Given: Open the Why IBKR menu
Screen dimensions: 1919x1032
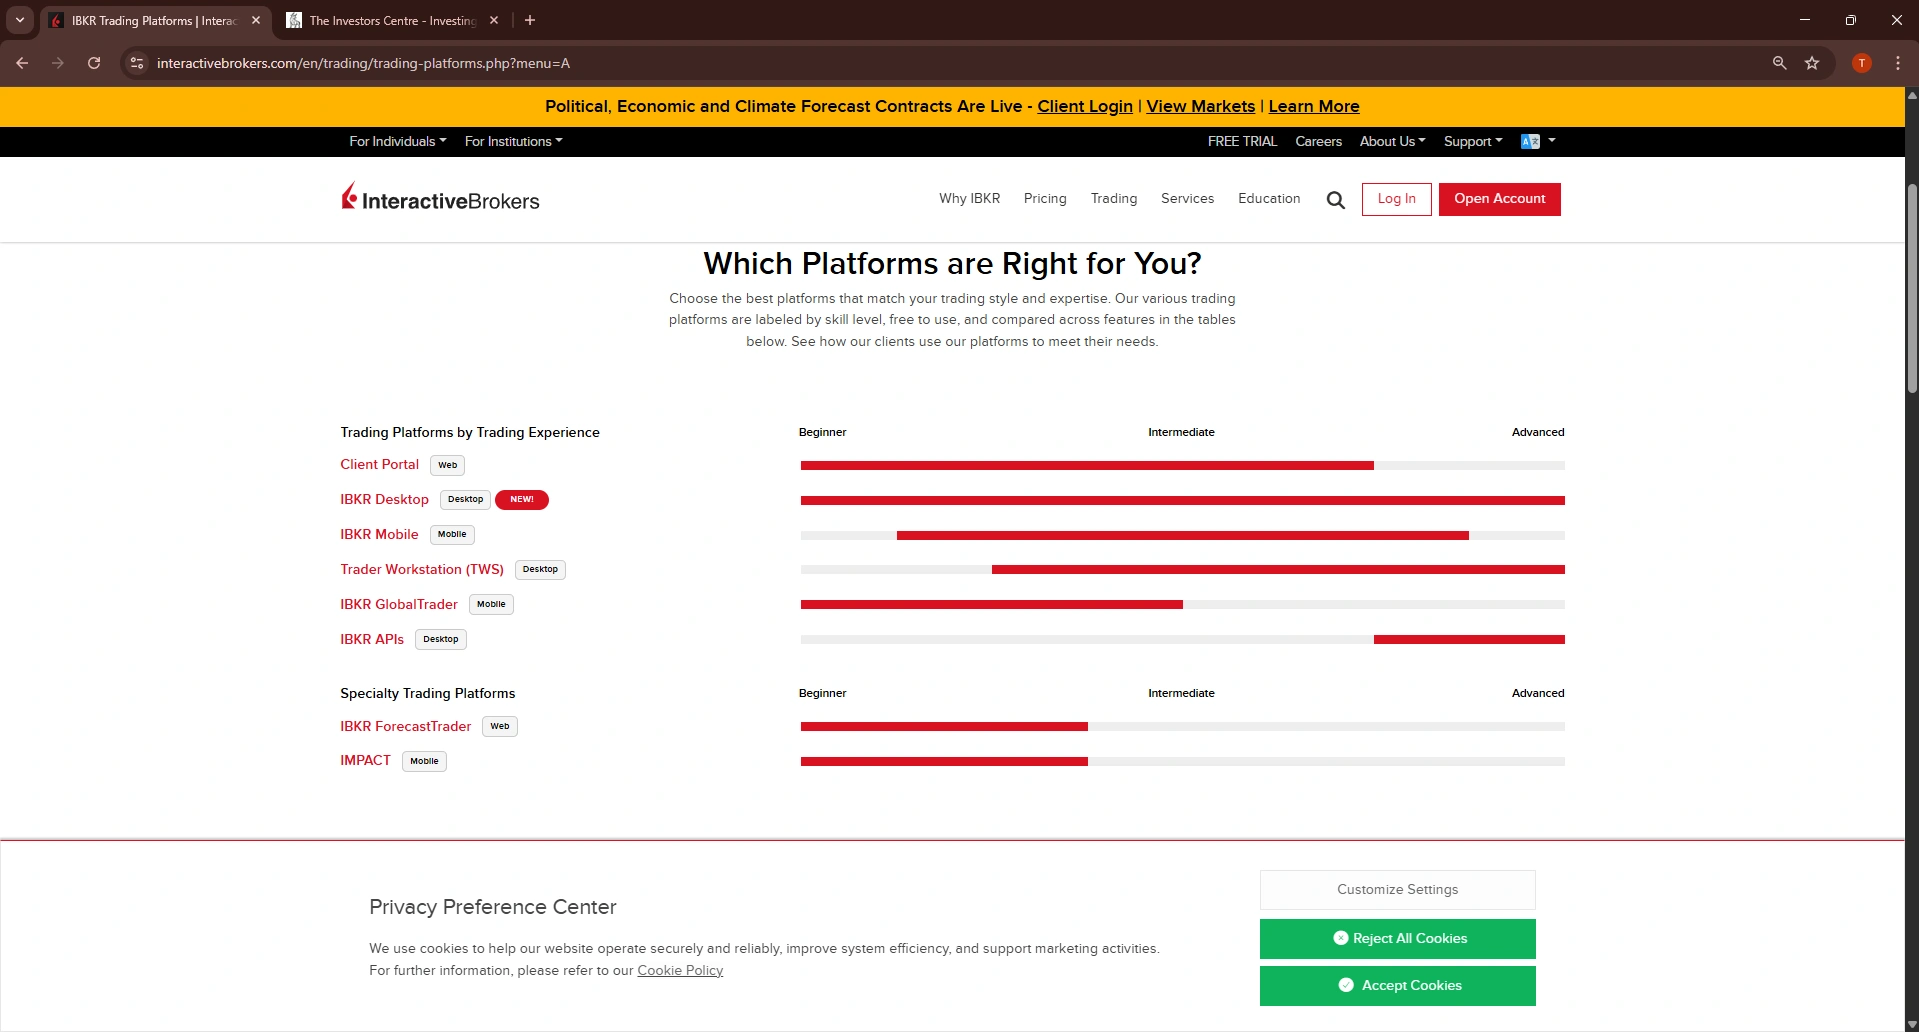Looking at the screenshot, I should point(969,199).
